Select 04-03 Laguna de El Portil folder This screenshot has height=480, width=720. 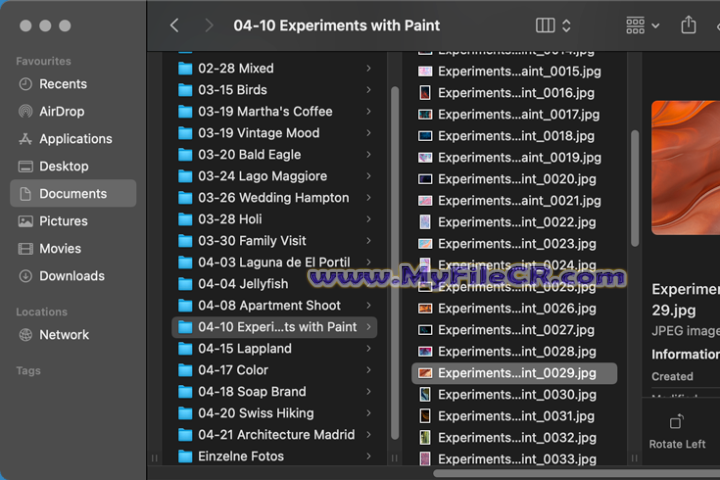274,262
